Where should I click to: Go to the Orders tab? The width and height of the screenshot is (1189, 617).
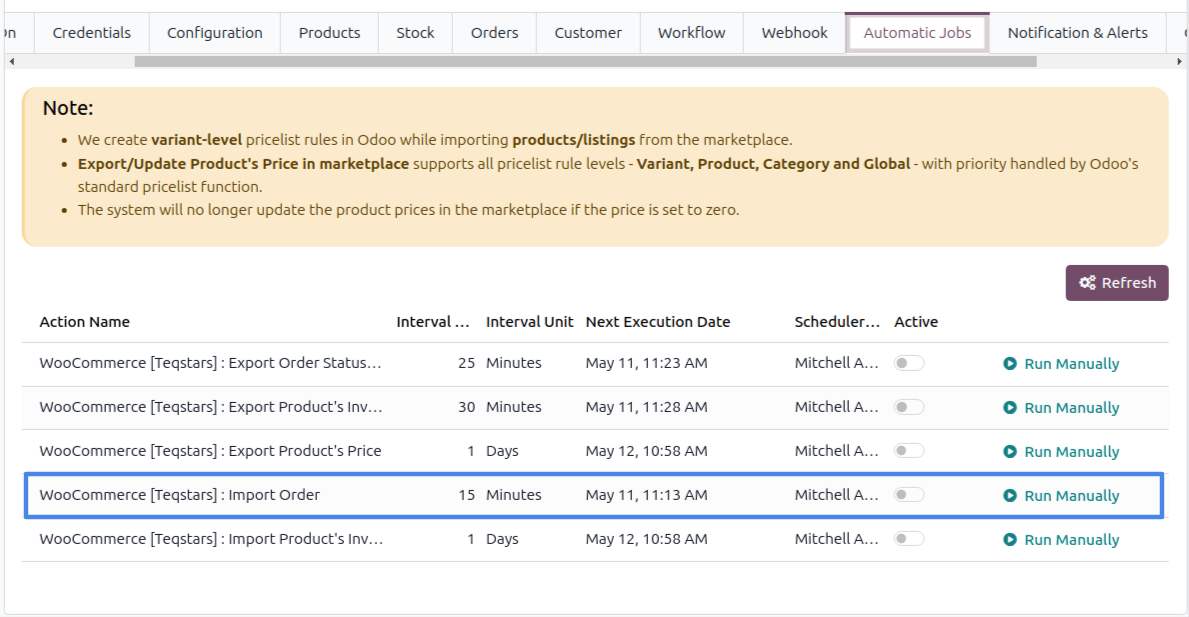tap(494, 33)
